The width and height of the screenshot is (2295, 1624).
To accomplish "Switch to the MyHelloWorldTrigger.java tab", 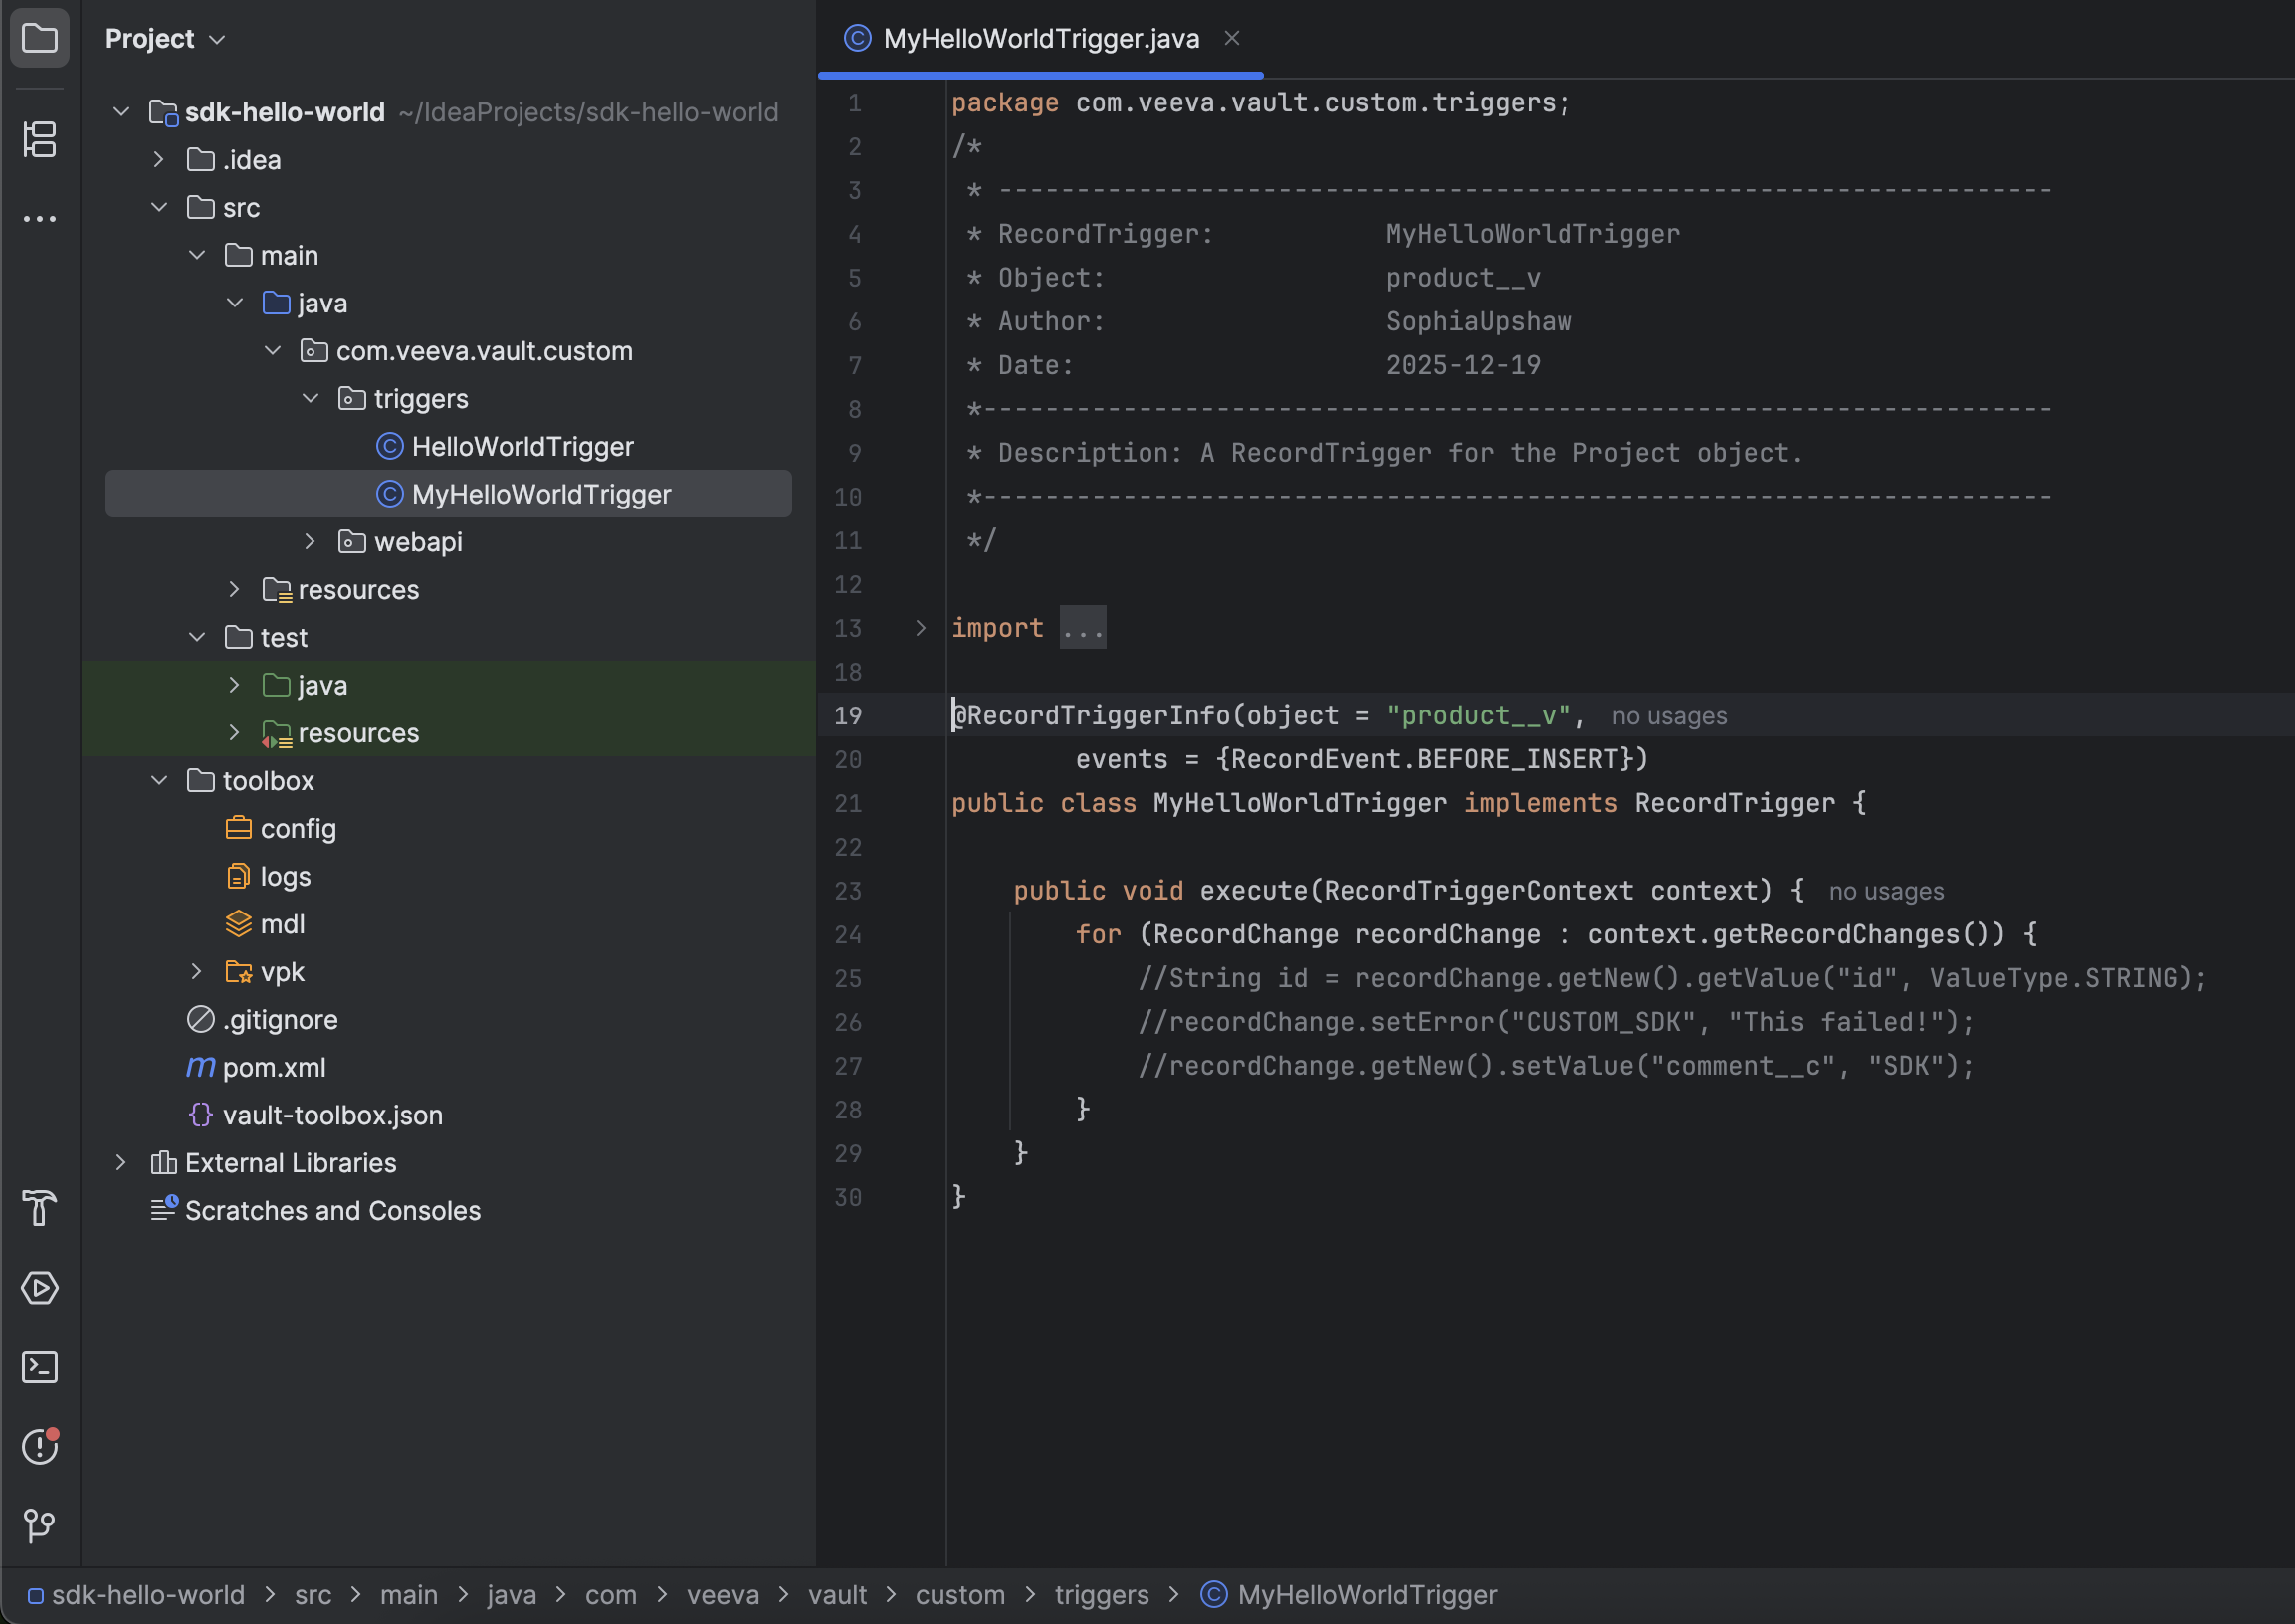I will click(1040, 38).
